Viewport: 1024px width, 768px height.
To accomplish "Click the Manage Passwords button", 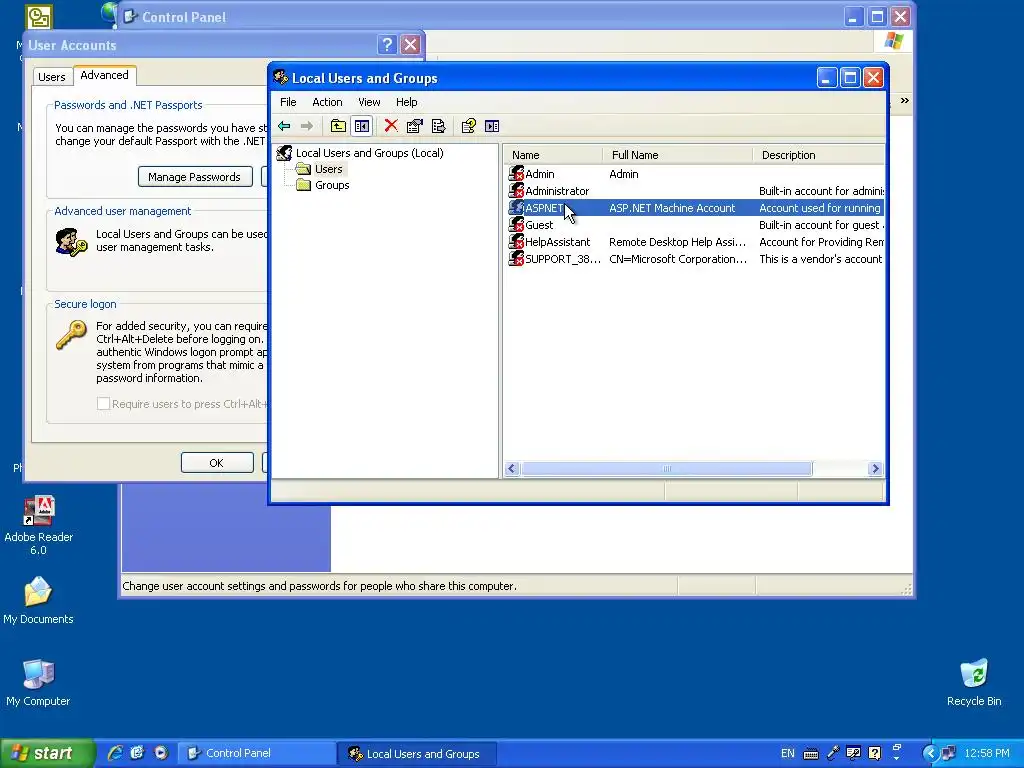I will pyautogui.click(x=195, y=177).
